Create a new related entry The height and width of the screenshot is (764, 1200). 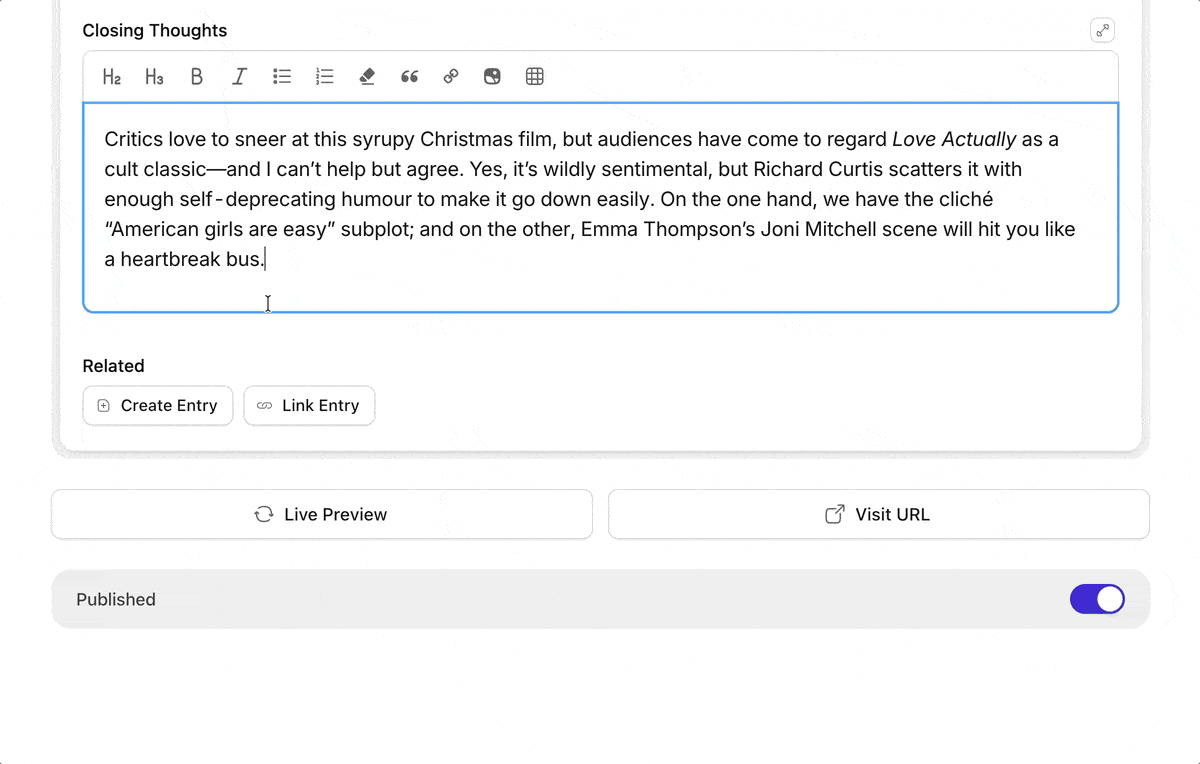point(157,405)
